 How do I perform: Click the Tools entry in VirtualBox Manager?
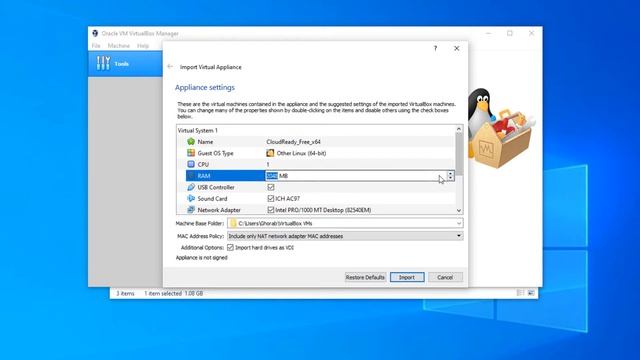point(125,64)
